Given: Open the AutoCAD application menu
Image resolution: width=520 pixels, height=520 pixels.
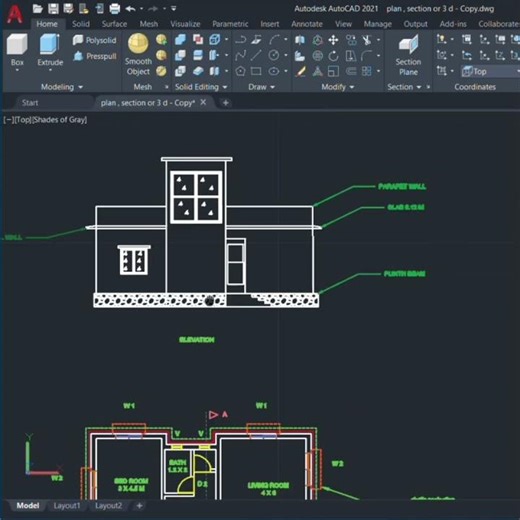Looking at the screenshot, I should point(15,15).
